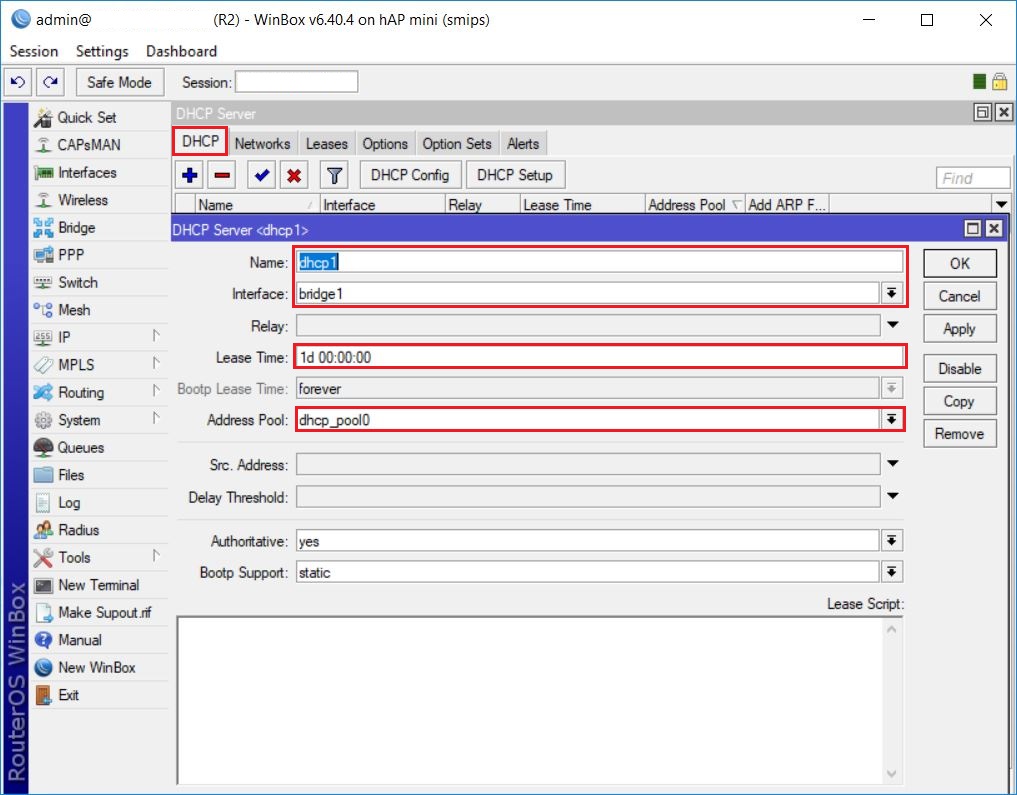This screenshot has height=795, width=1017.
Task: Switch to the Leases tab
Action: click(327, 143)
